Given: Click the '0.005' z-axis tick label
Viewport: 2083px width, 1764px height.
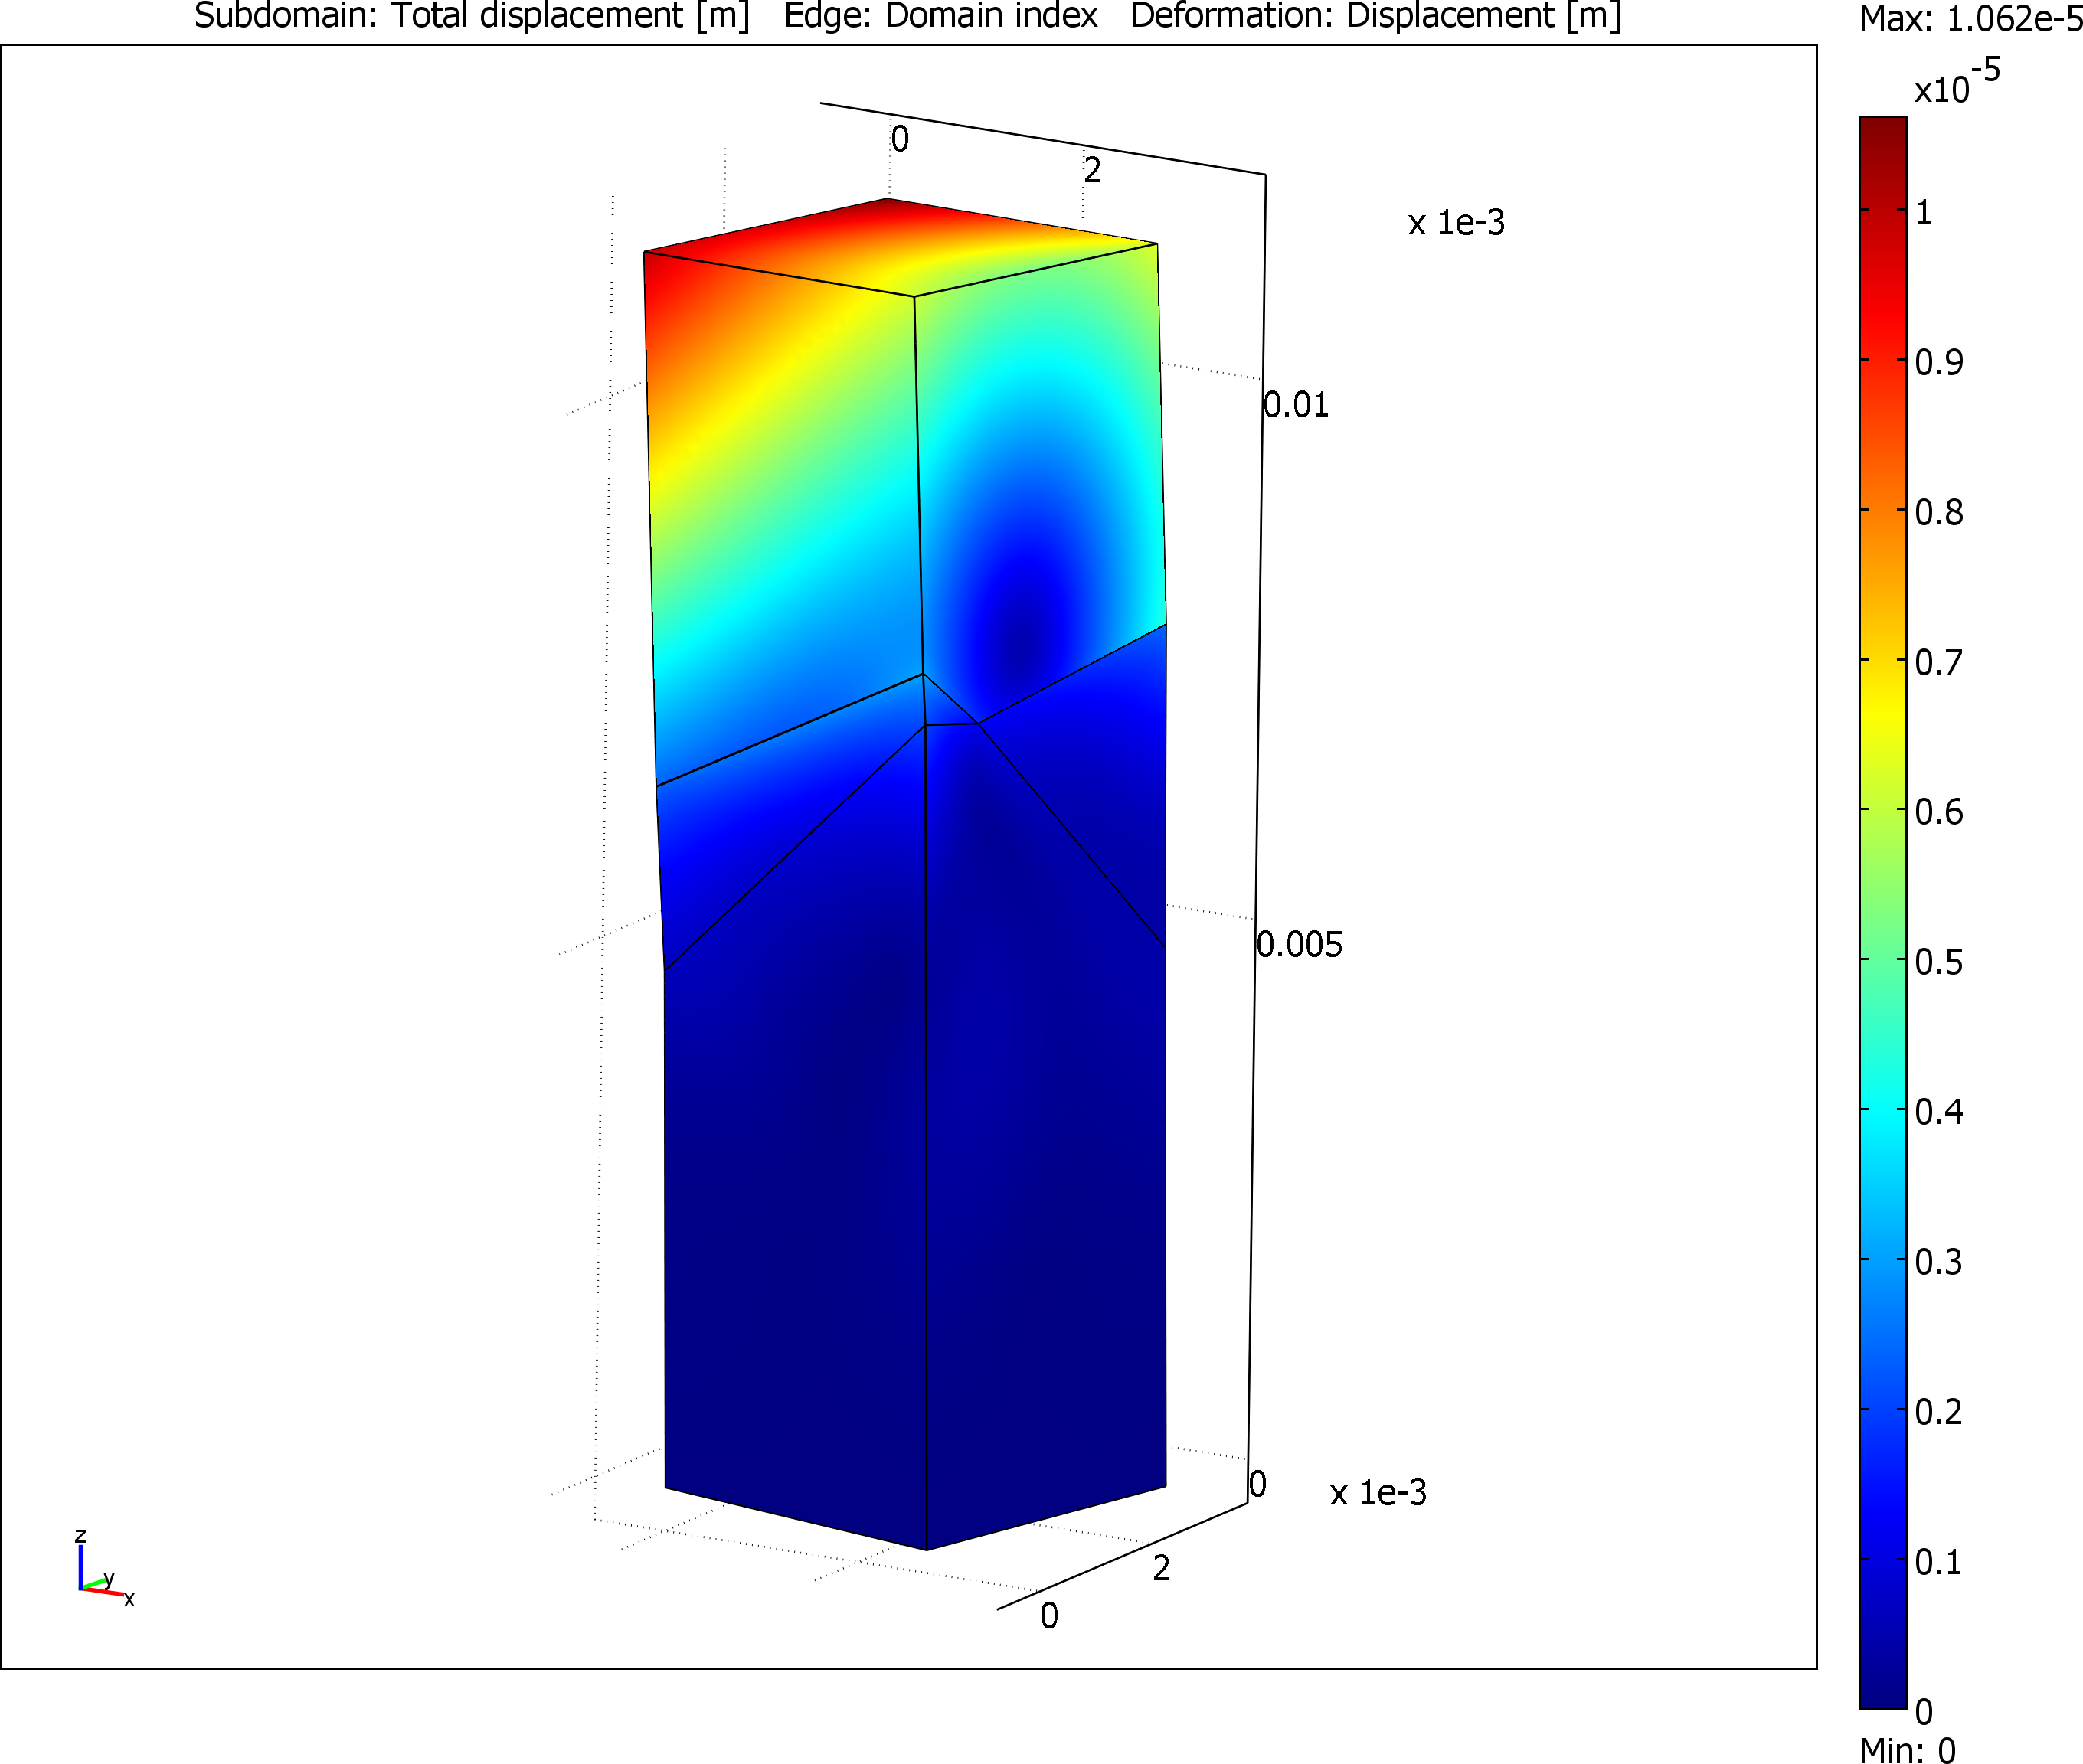Looking at the screenshot, I should [x=1299, y=944].
